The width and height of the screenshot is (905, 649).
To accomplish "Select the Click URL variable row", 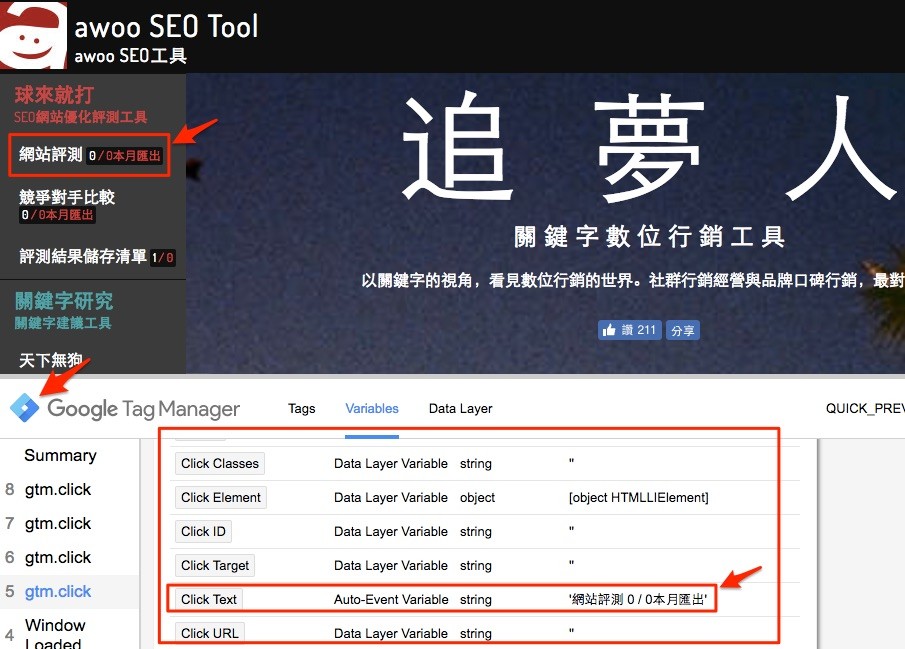I will (x=208, y=633).
